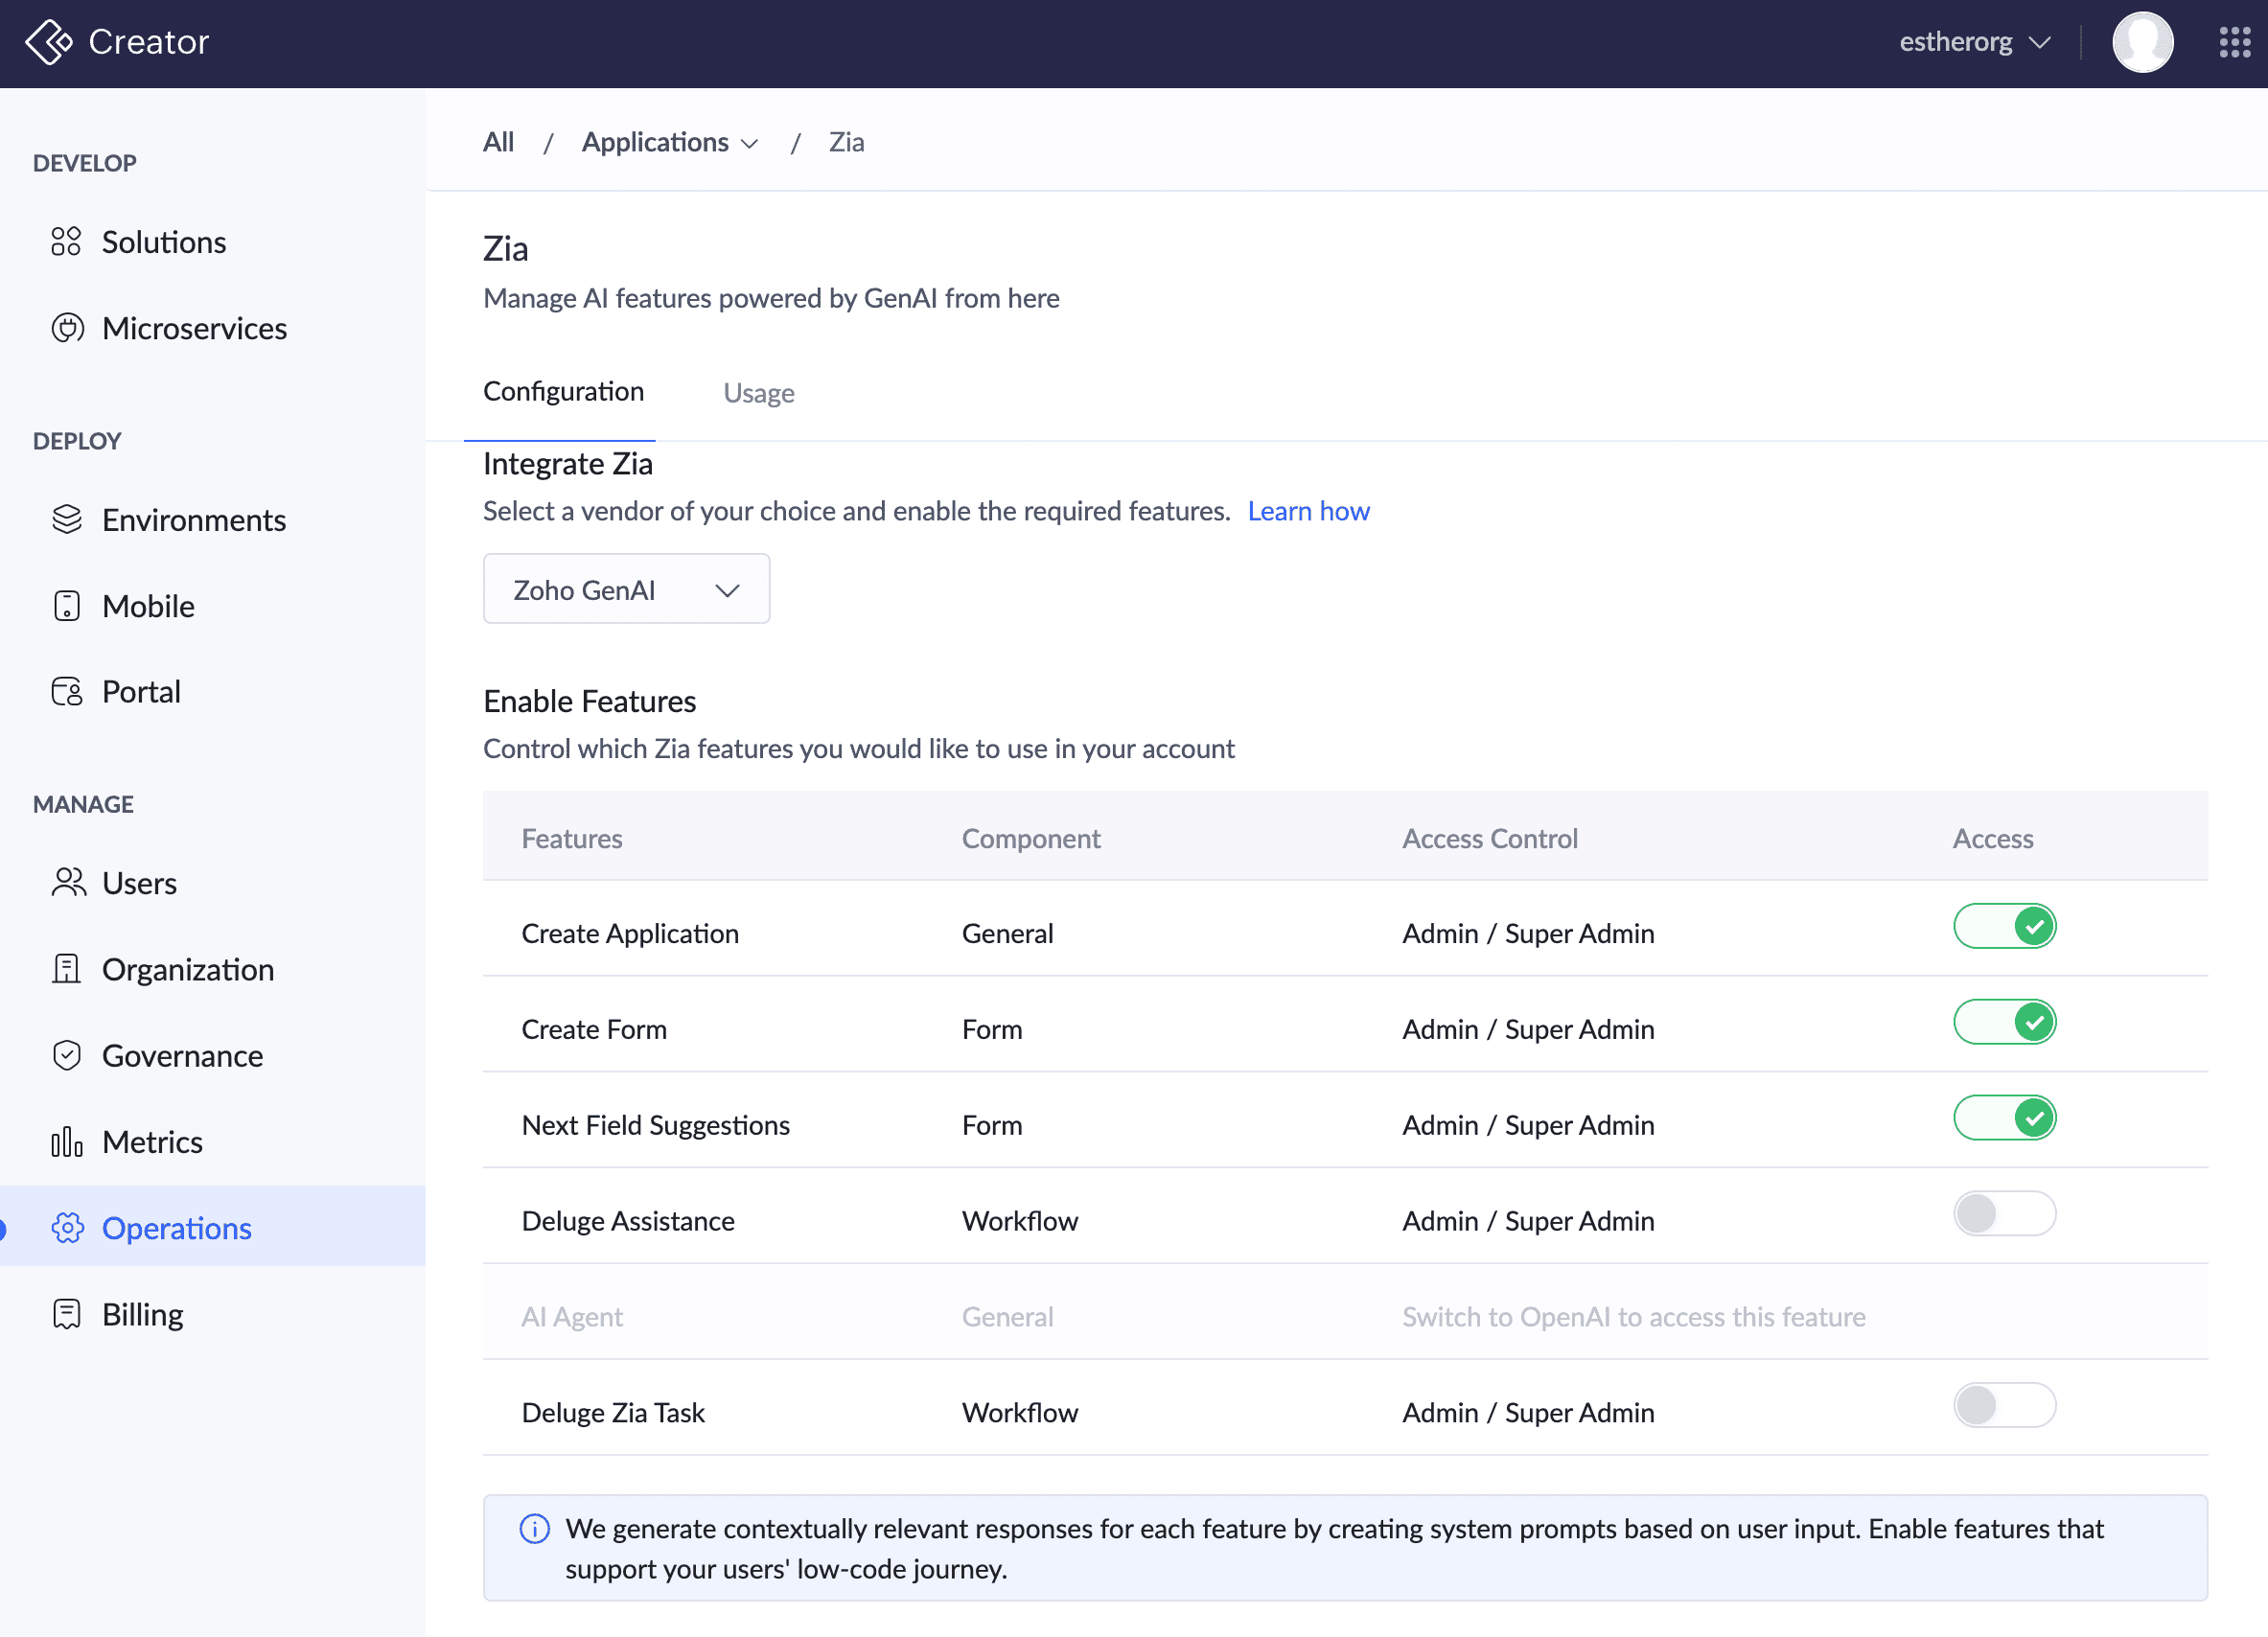The width and height of the screenshot is (2268, 1637).
Task: Click the Solutions grid icon in sidebar
Action: pos(66,242)
